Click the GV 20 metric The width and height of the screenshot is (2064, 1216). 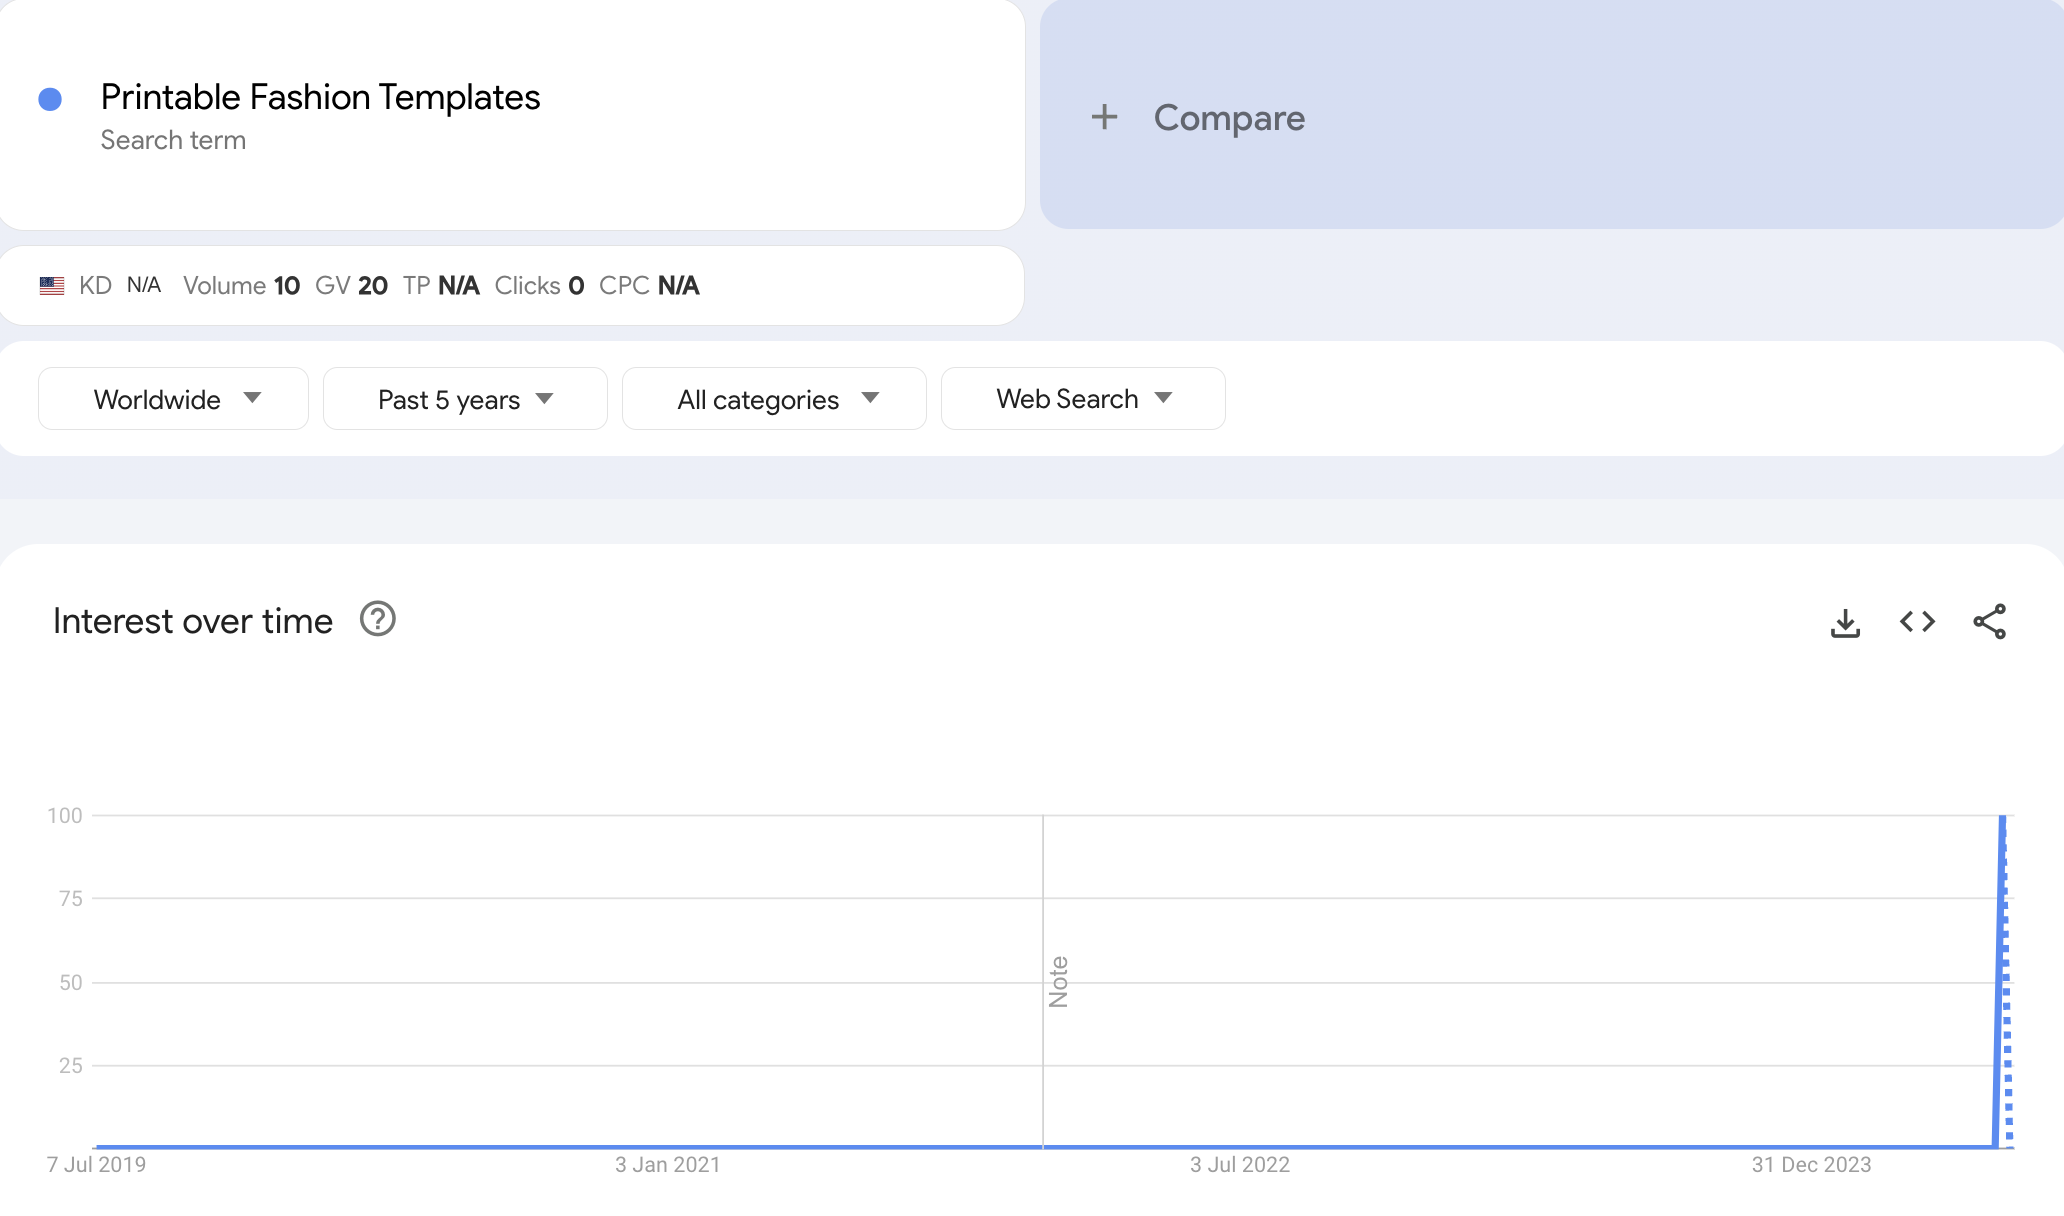pos(351,286)
